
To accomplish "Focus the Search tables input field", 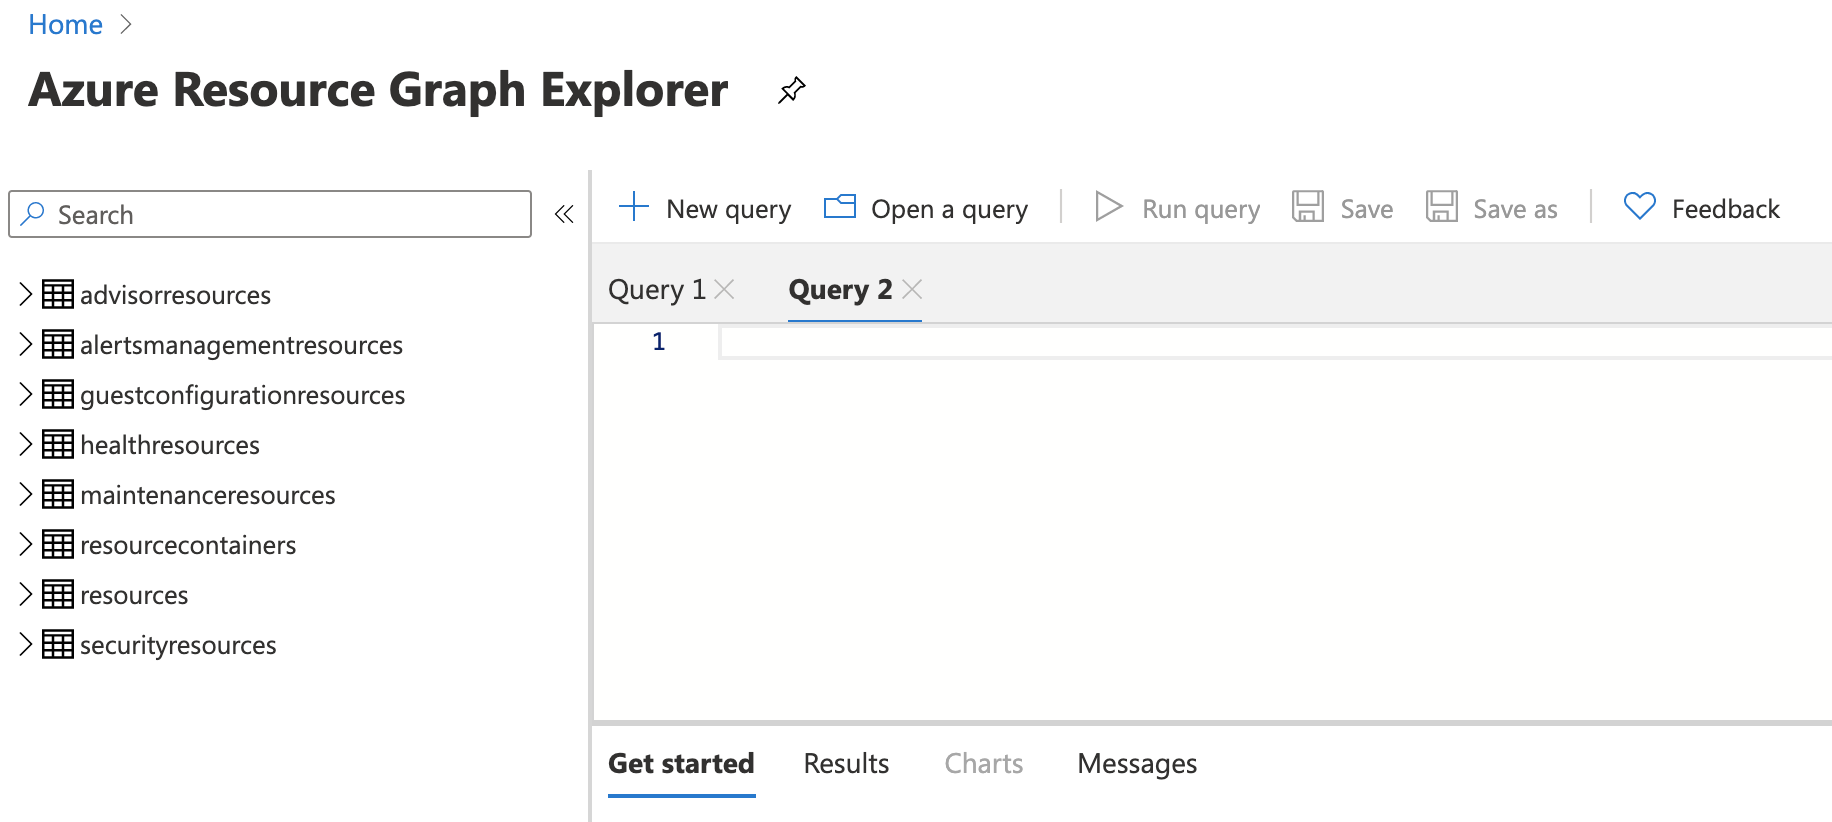I will (270, 214).
